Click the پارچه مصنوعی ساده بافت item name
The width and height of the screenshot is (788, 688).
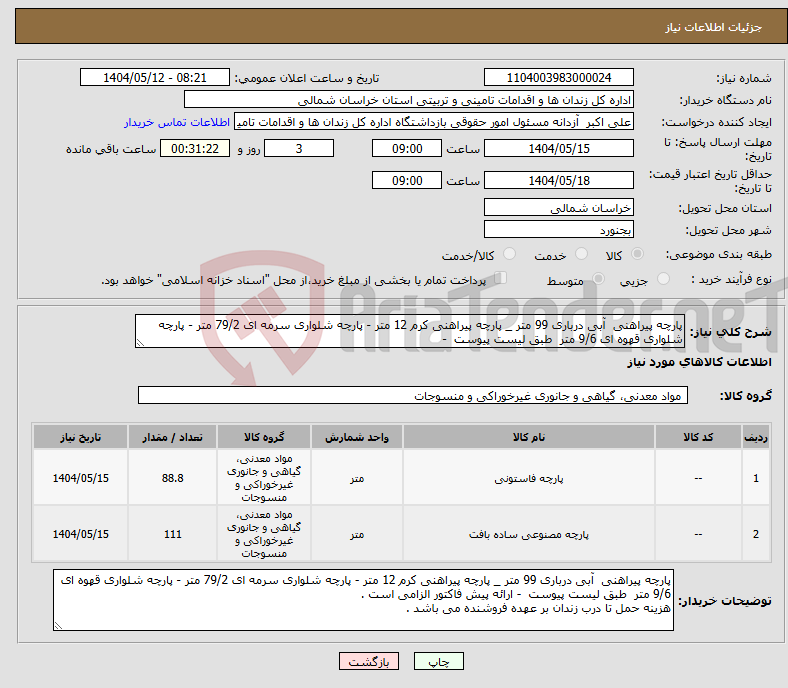pyautogui.click(x=529, y=534)
